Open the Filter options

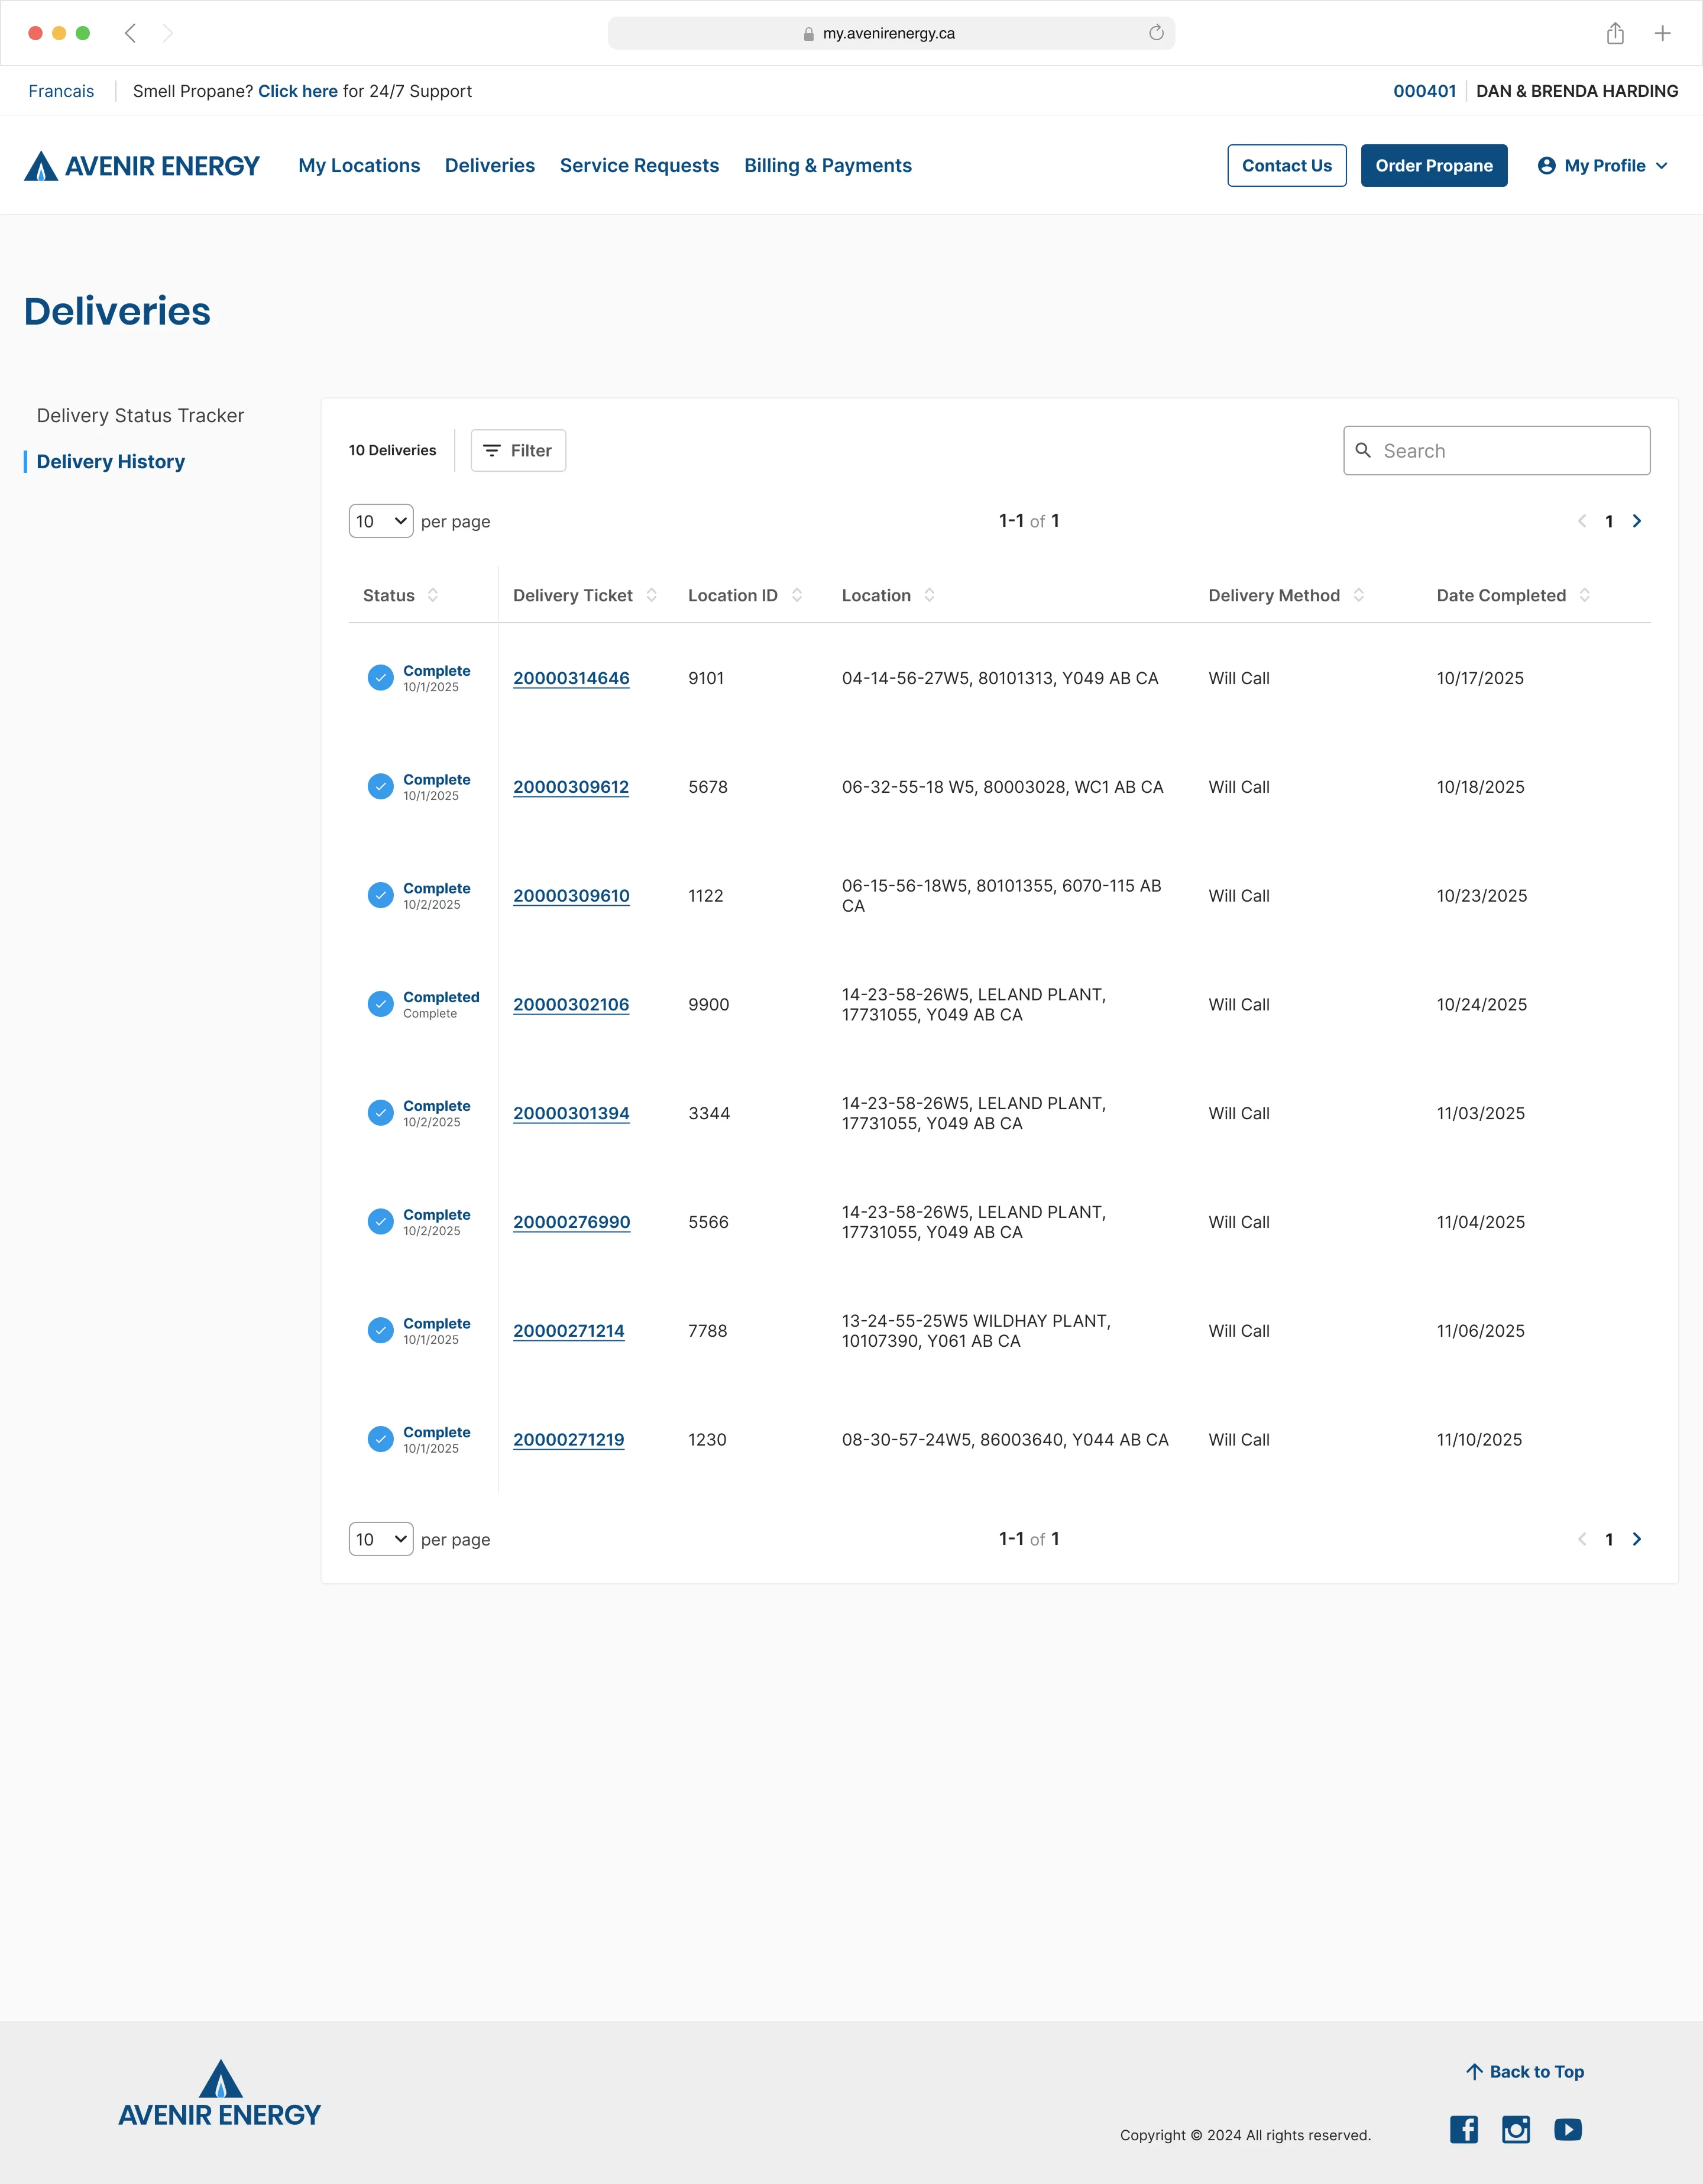(518, 451)
